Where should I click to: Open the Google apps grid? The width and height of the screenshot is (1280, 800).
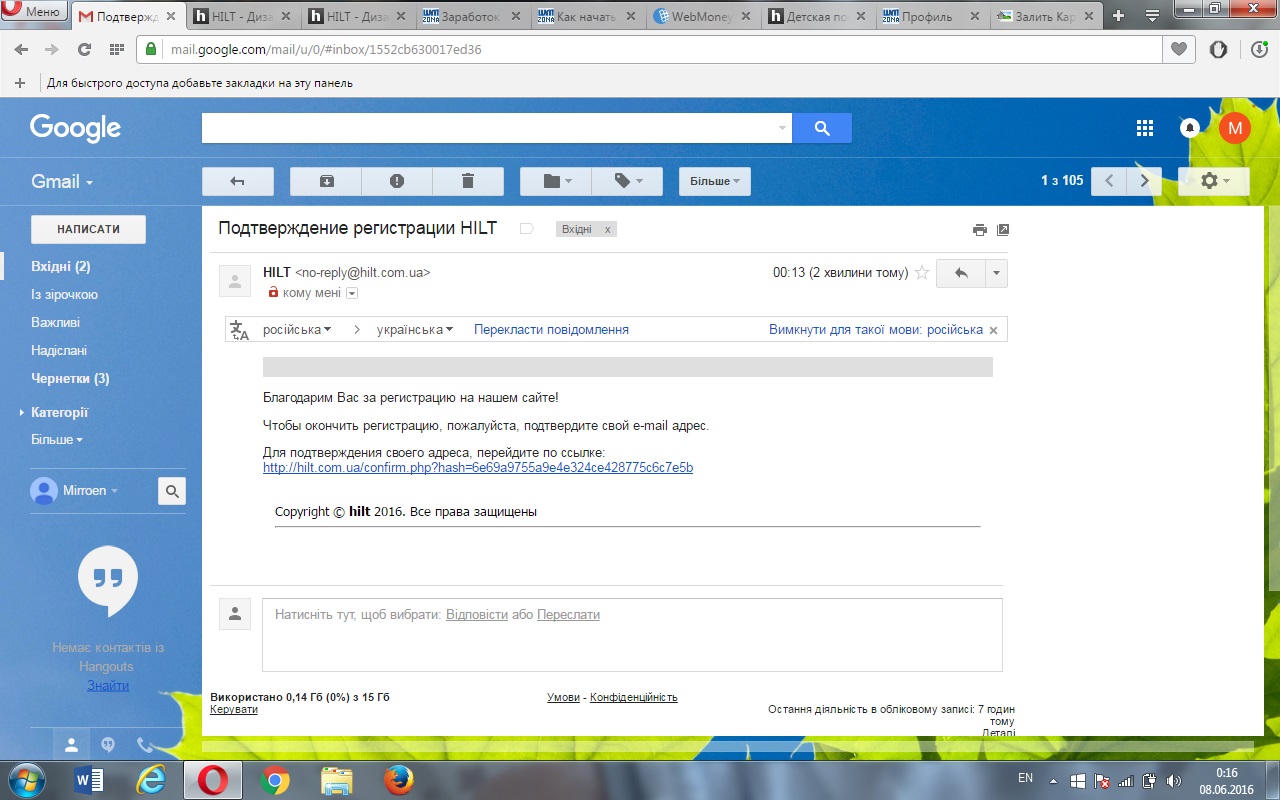pos(1145,128)
